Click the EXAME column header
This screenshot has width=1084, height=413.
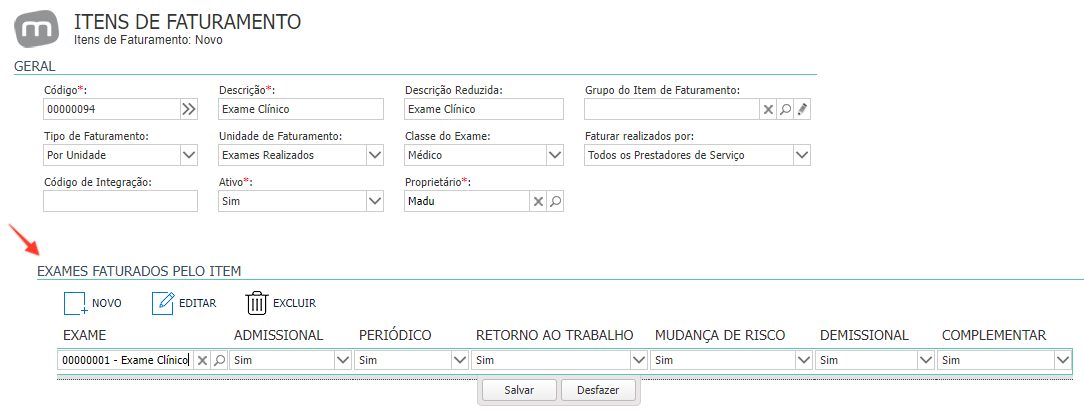tap(84, 336)
